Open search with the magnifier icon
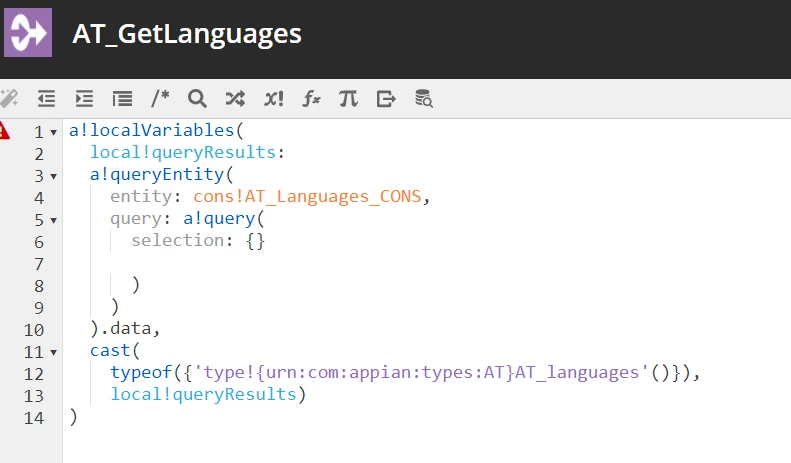 pos(197,98)
